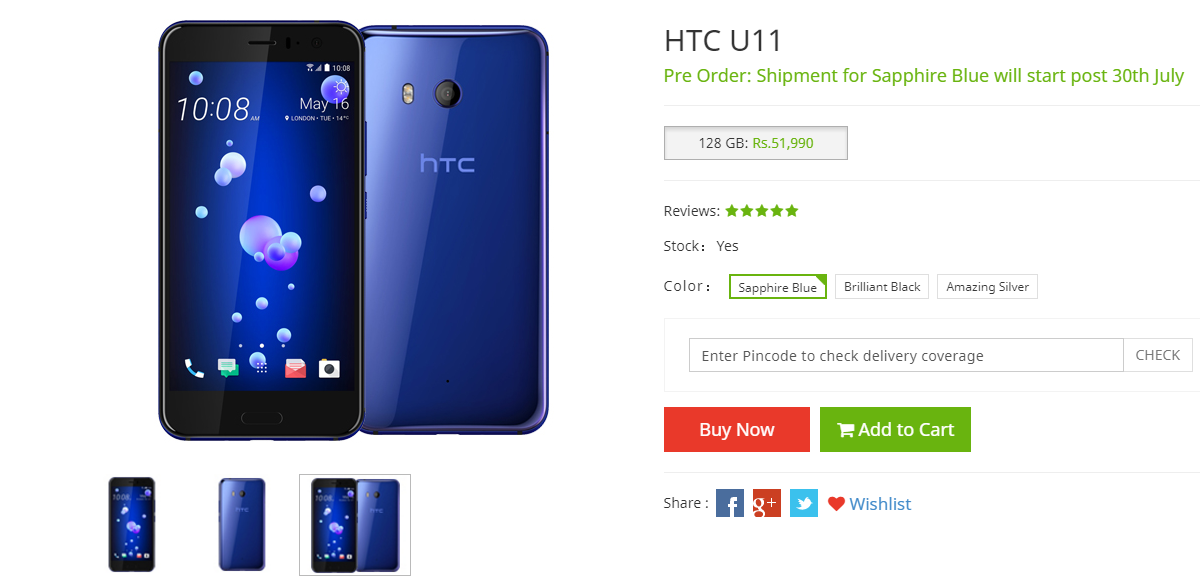The width and height of the screenshot is (1200, 581).
Task: Focus the pincode delivery coverage field
Action: click(x=906, y=355)
